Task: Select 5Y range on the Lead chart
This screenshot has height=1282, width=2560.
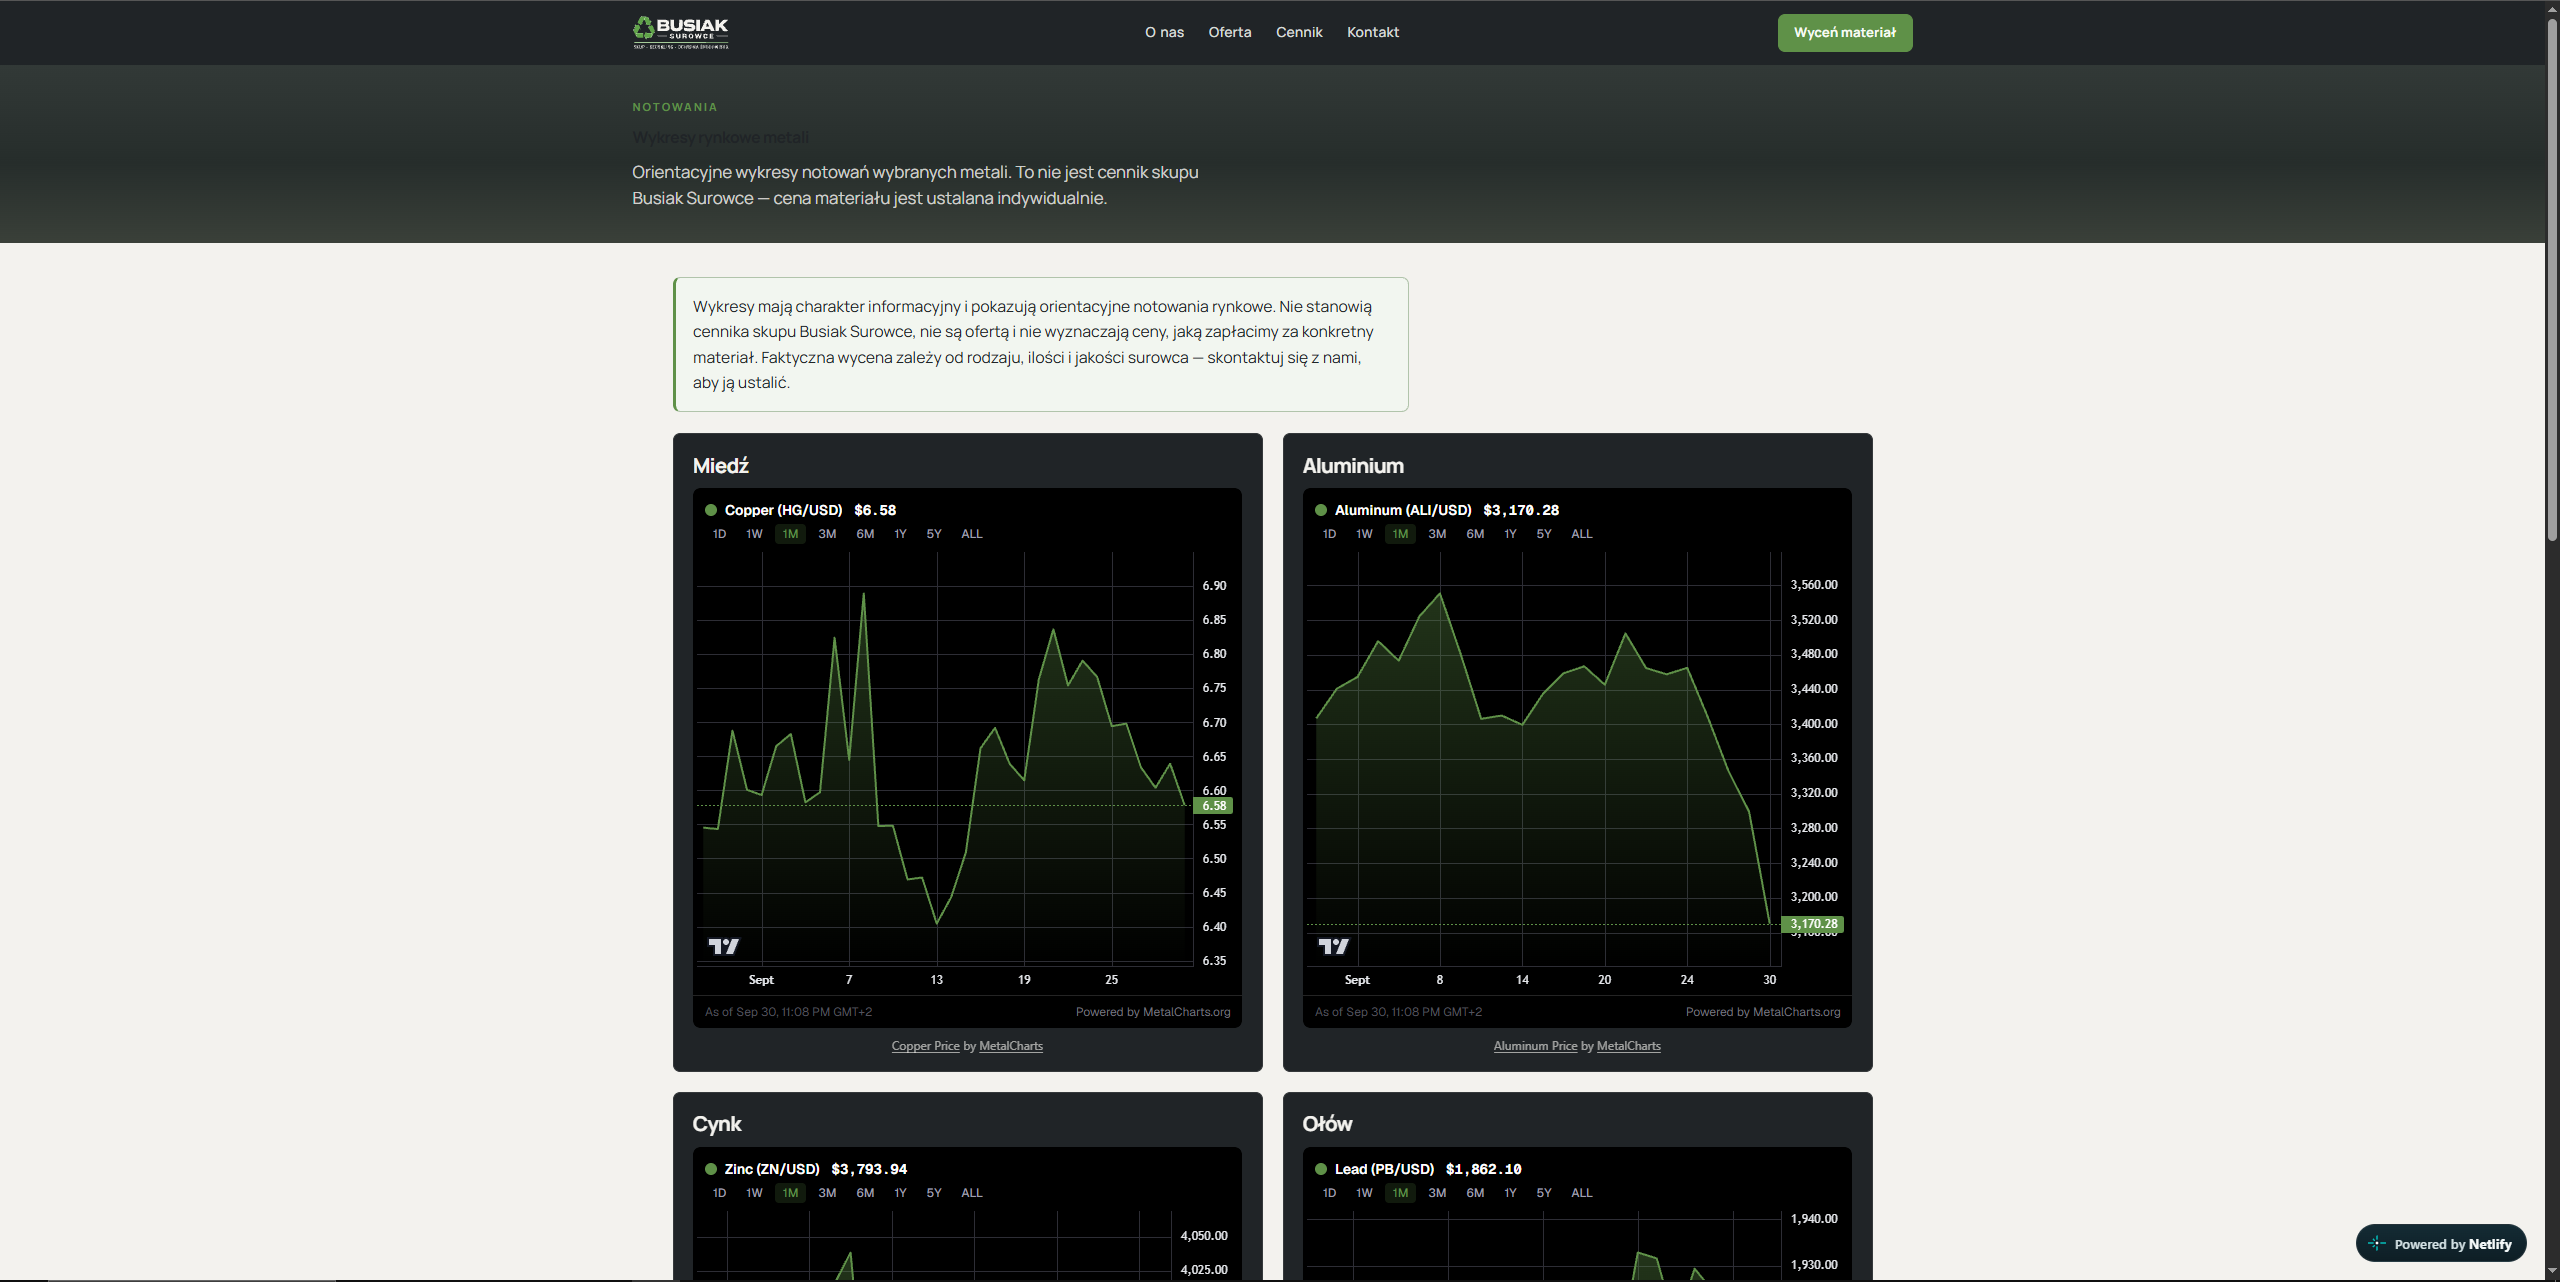Action: 1544,1193
